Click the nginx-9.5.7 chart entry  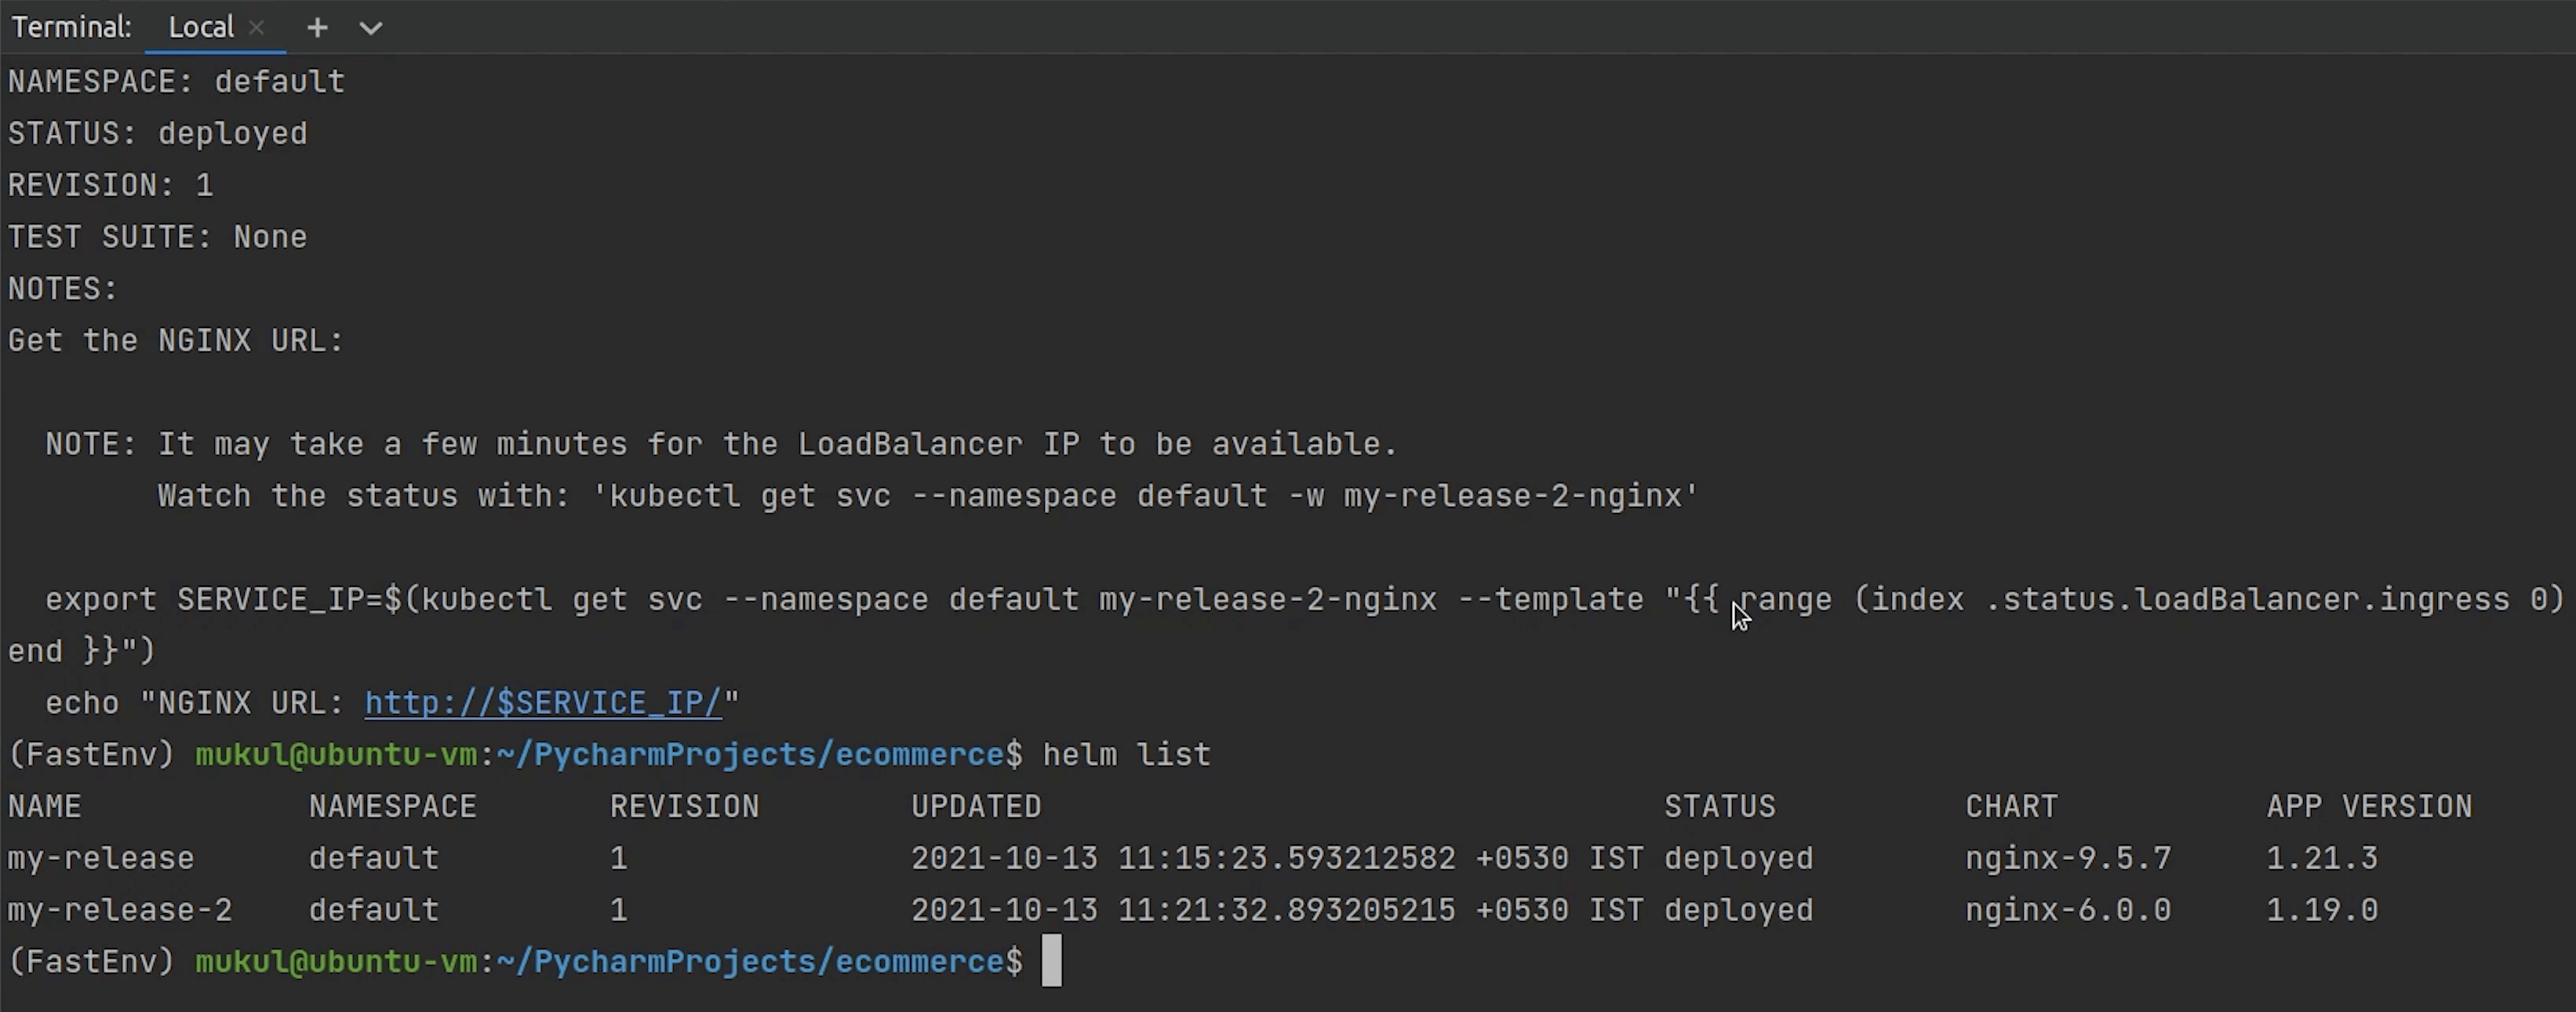pos(2068,858)
